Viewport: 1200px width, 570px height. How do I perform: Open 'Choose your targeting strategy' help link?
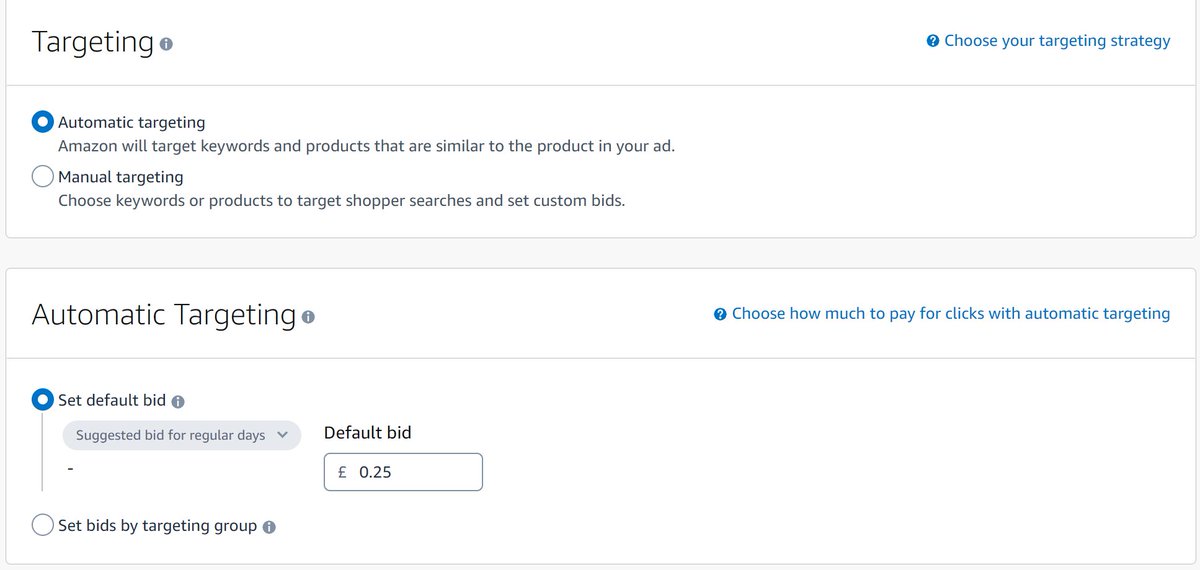[1056, 41]
